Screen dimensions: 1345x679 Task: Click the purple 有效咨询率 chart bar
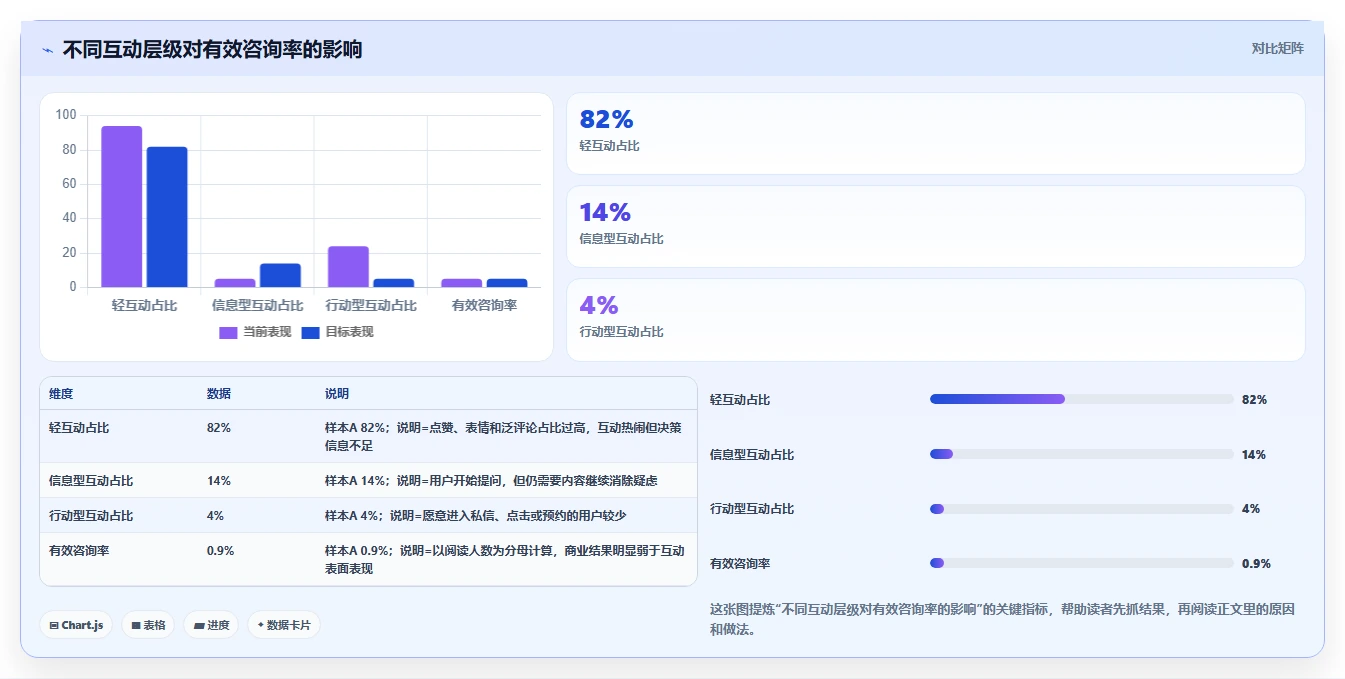461,283
